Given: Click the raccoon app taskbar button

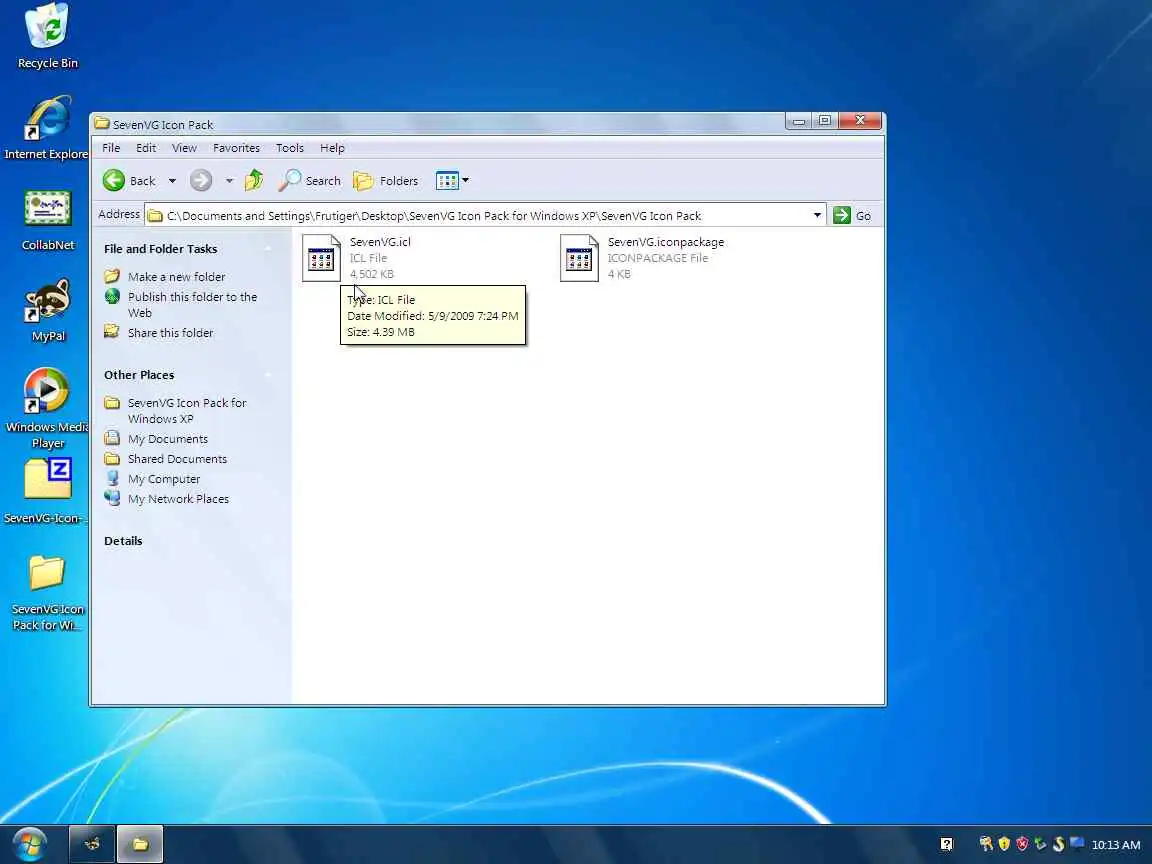Looking at the screenshot, I should pos(92,844).
